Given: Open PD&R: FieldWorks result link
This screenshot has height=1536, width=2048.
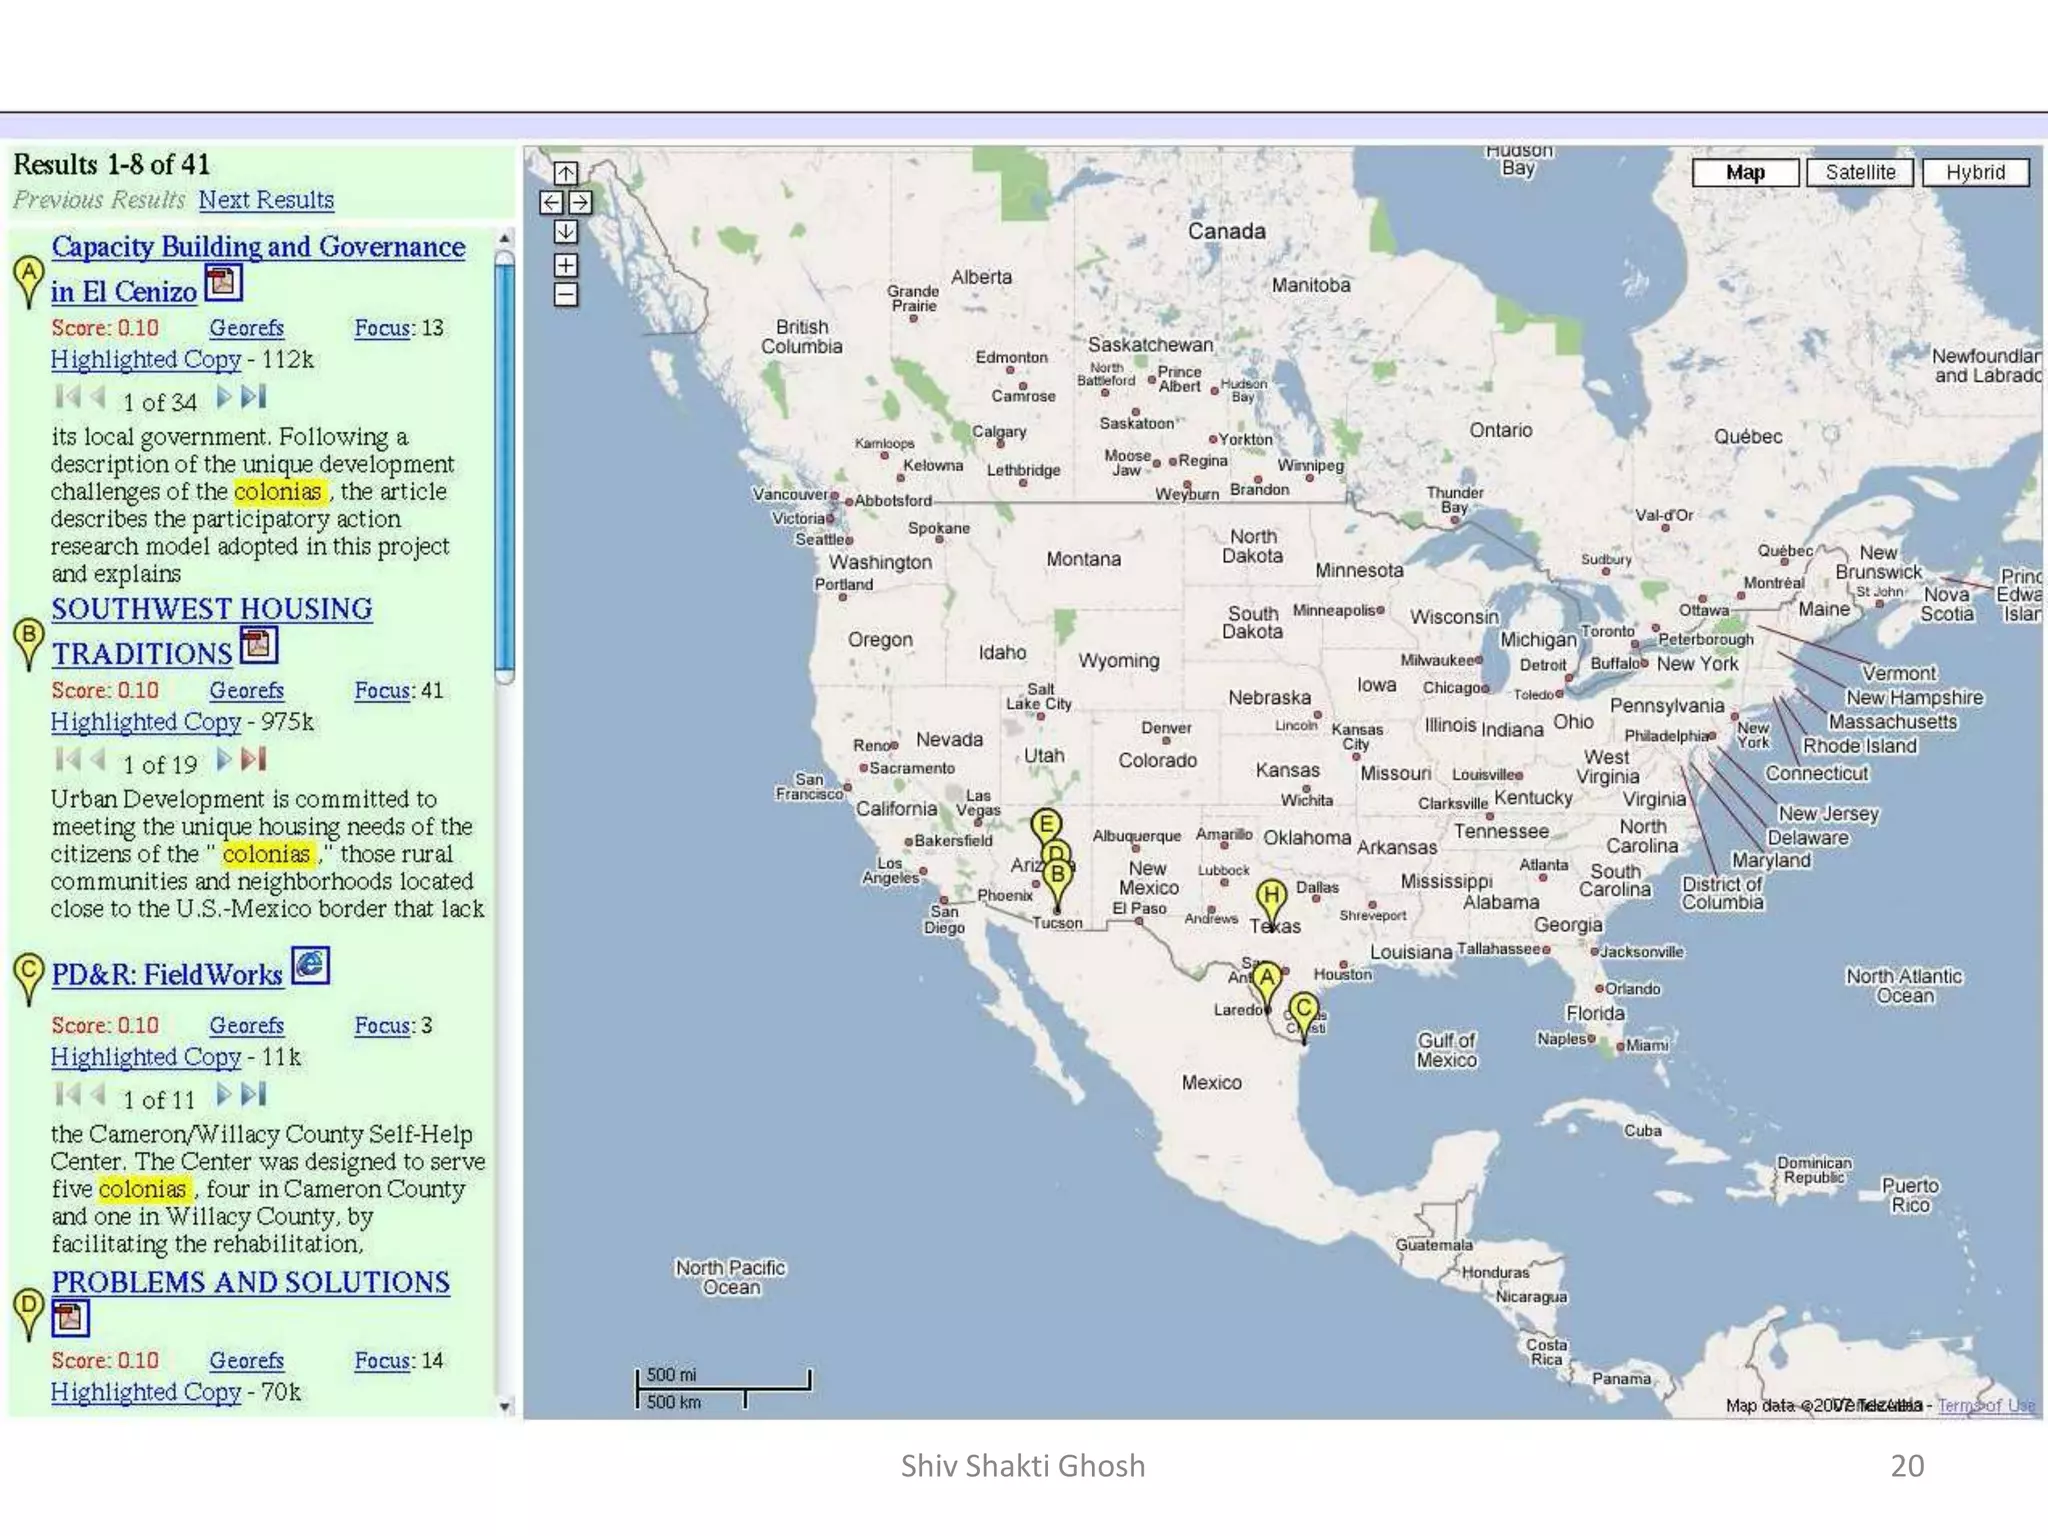Looking at the screenshot, I should coord(167,975).
